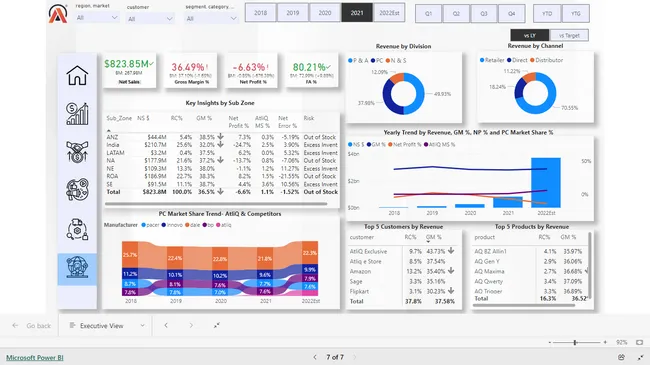Zoom out with the minus icon
The width and height of the screenshot is (650, 365).
(x=550, y=342)
